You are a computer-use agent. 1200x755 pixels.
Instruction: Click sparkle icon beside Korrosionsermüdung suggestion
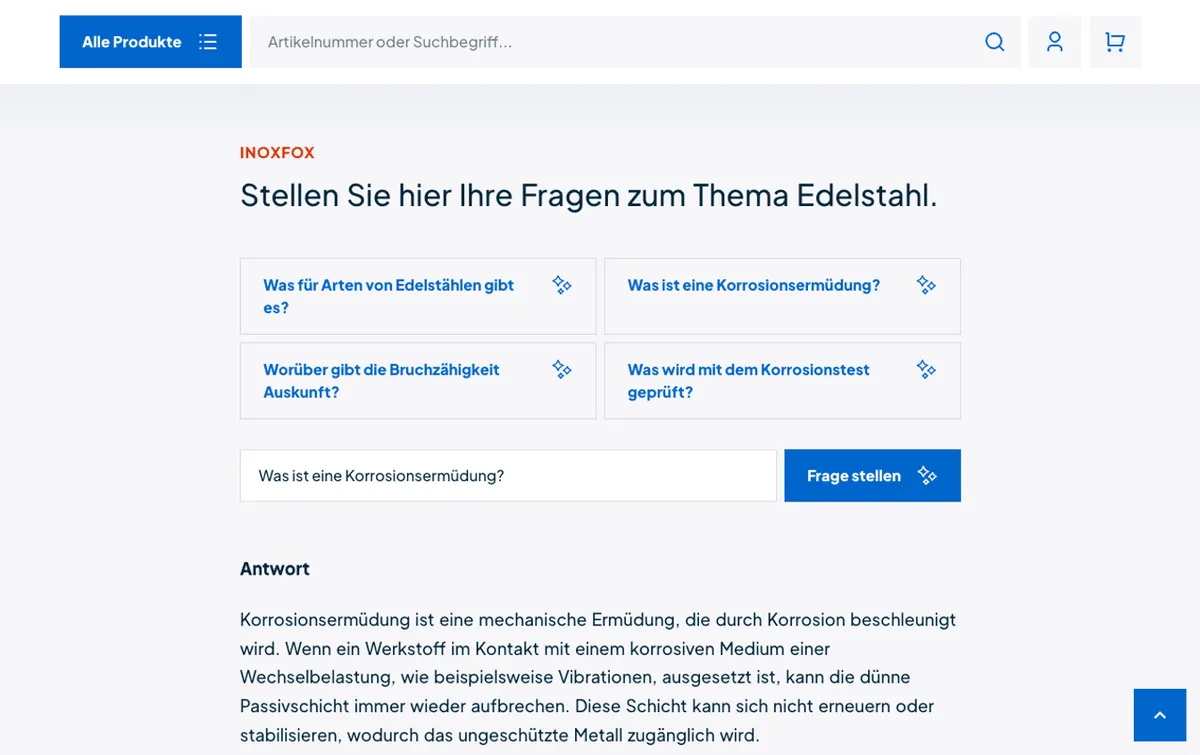[926, 285]
